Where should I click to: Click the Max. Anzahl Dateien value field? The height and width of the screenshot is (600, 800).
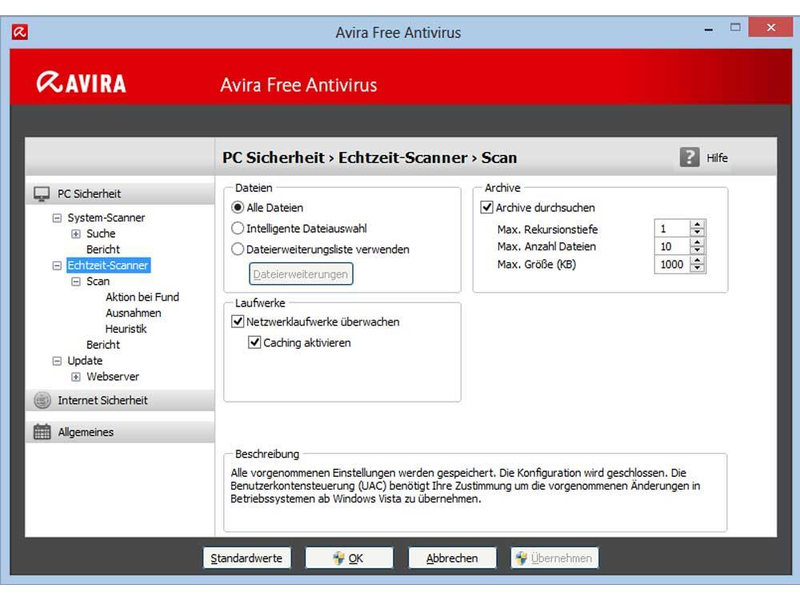(x=672, y=246)
